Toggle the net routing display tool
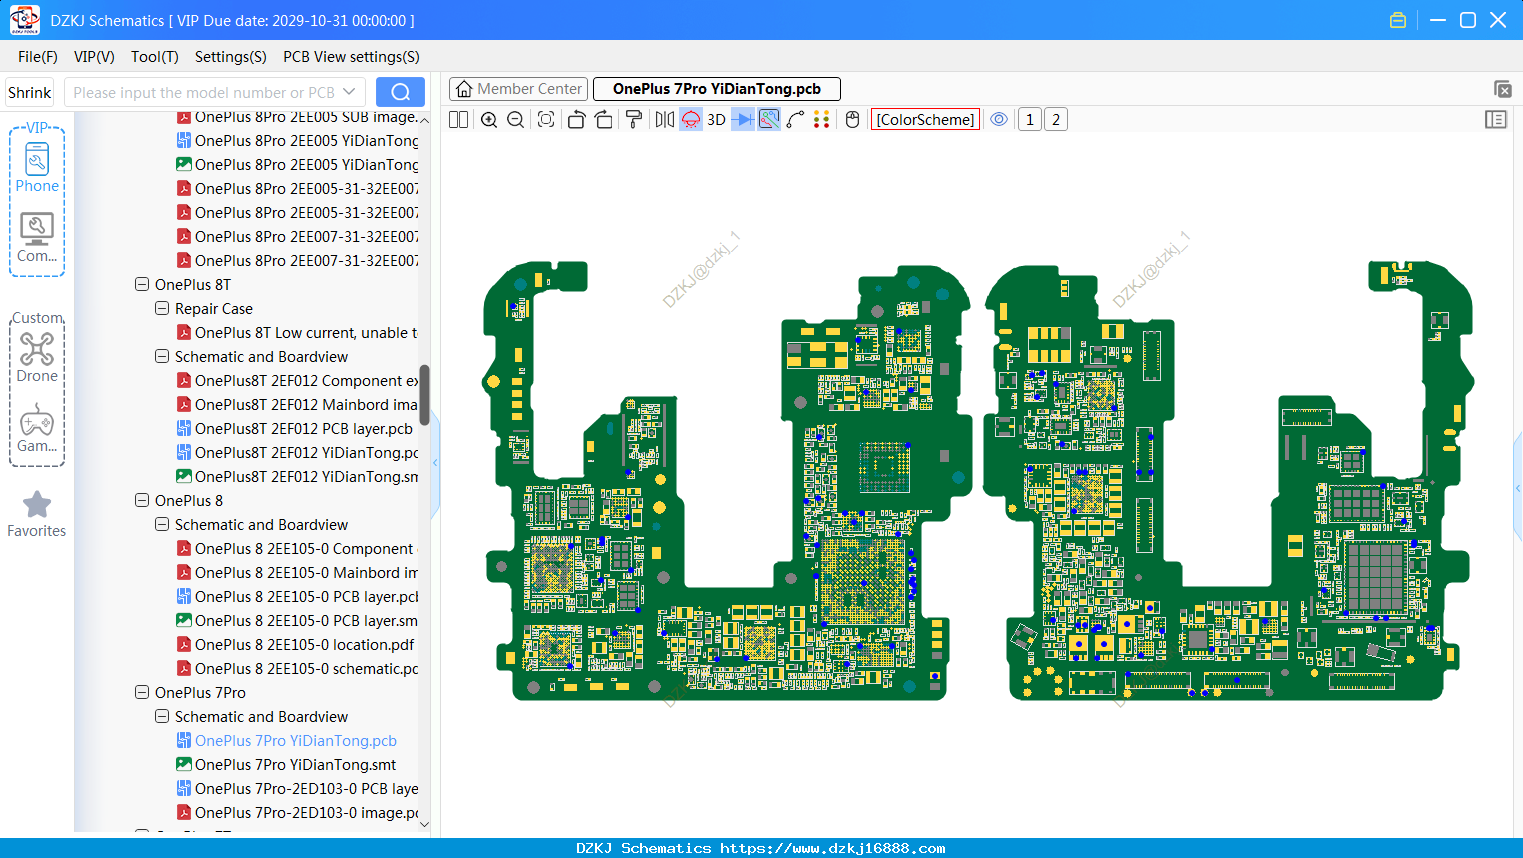The width and height of the screenshot is (1523, 858). [769, 120]
